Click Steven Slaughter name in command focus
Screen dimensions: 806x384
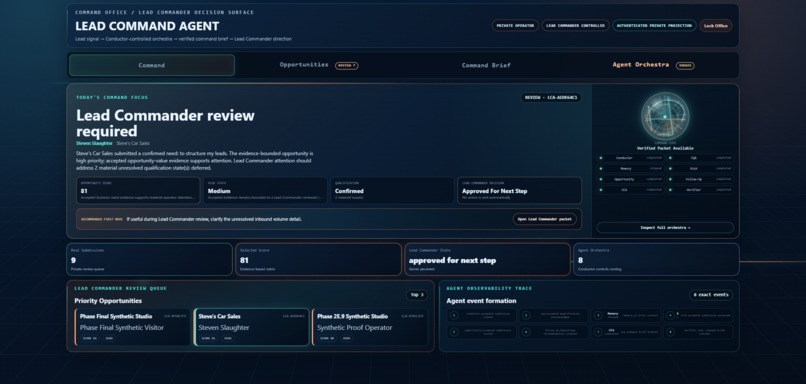(94, 143)
